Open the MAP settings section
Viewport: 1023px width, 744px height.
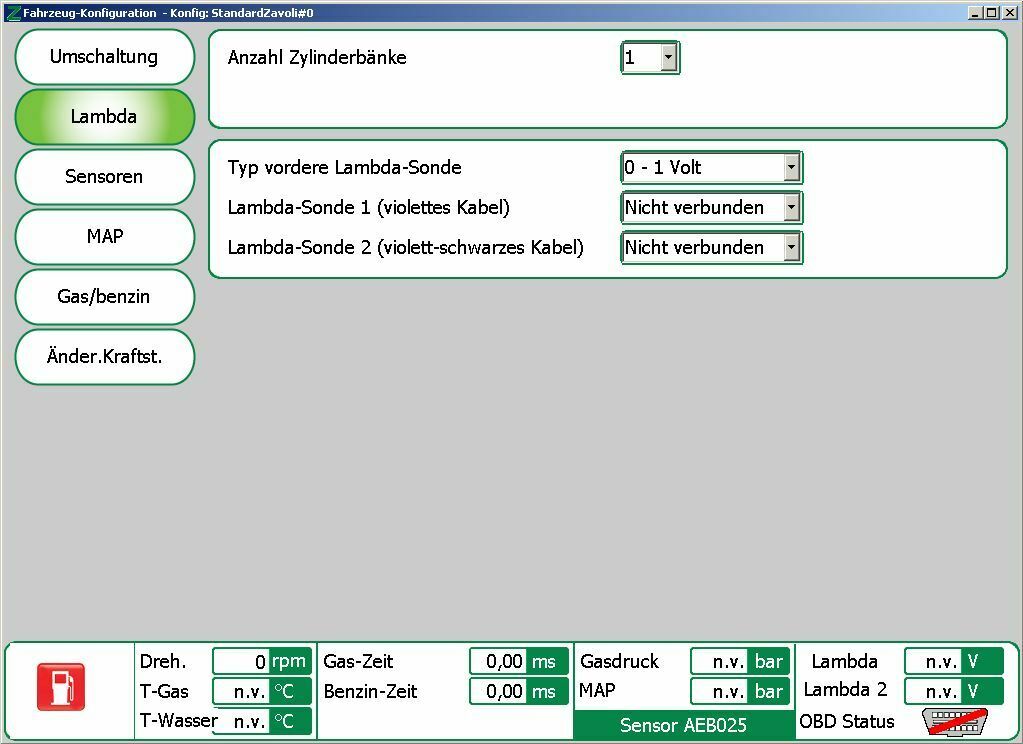click(104, 237)
